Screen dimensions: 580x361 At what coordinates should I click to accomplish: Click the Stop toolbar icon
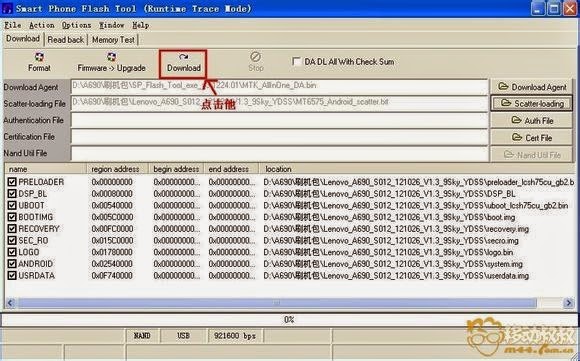pos(256,62)
